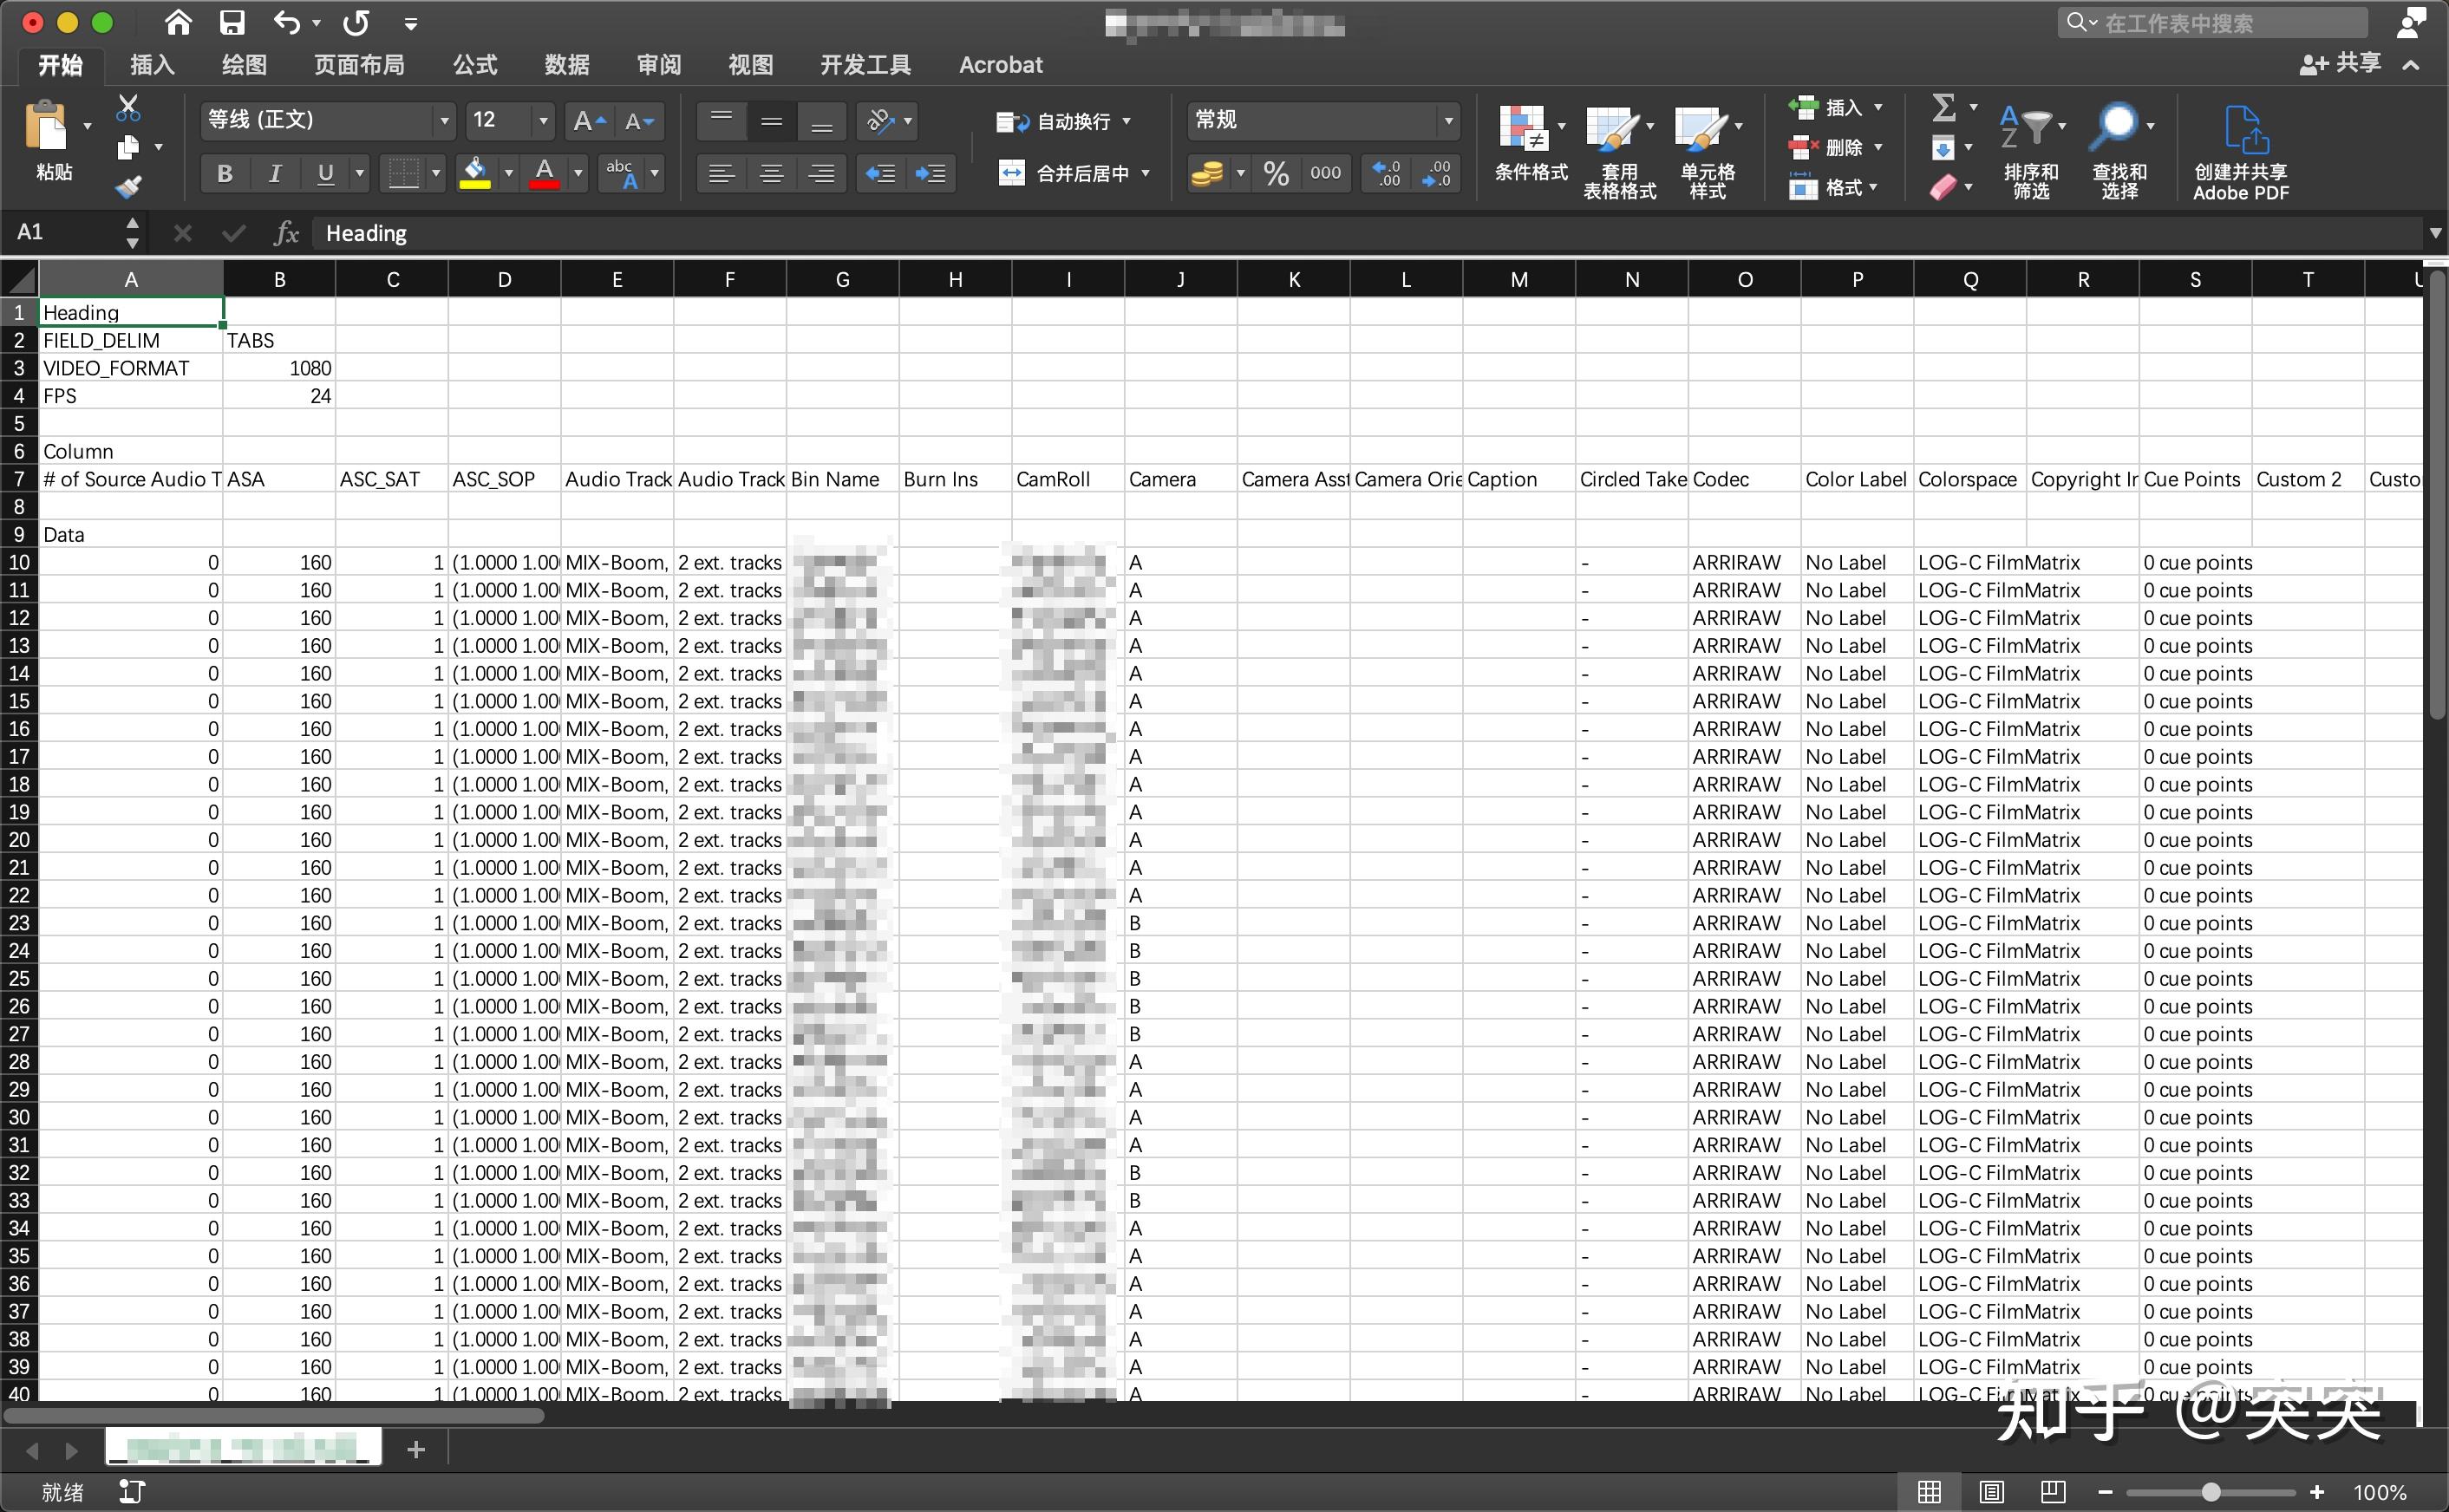Image resolution: width=2449 pixels, height=1512 pixels.
Task: Expand the font size dropdown showing 12
Action: pyautogui.click(x=543, y=121)
